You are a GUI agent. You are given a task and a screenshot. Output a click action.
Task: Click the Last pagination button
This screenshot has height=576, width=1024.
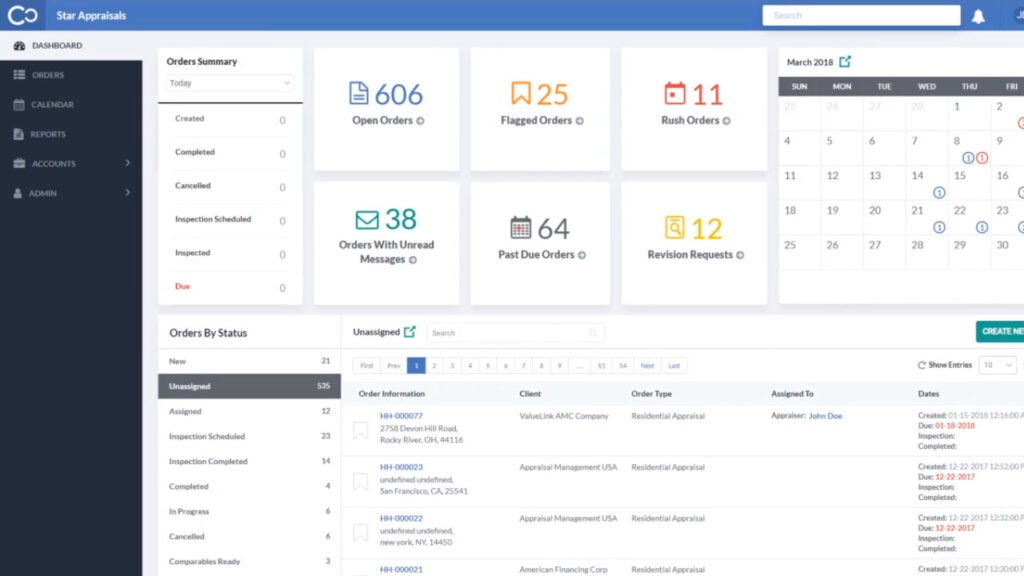click(674, 366)
